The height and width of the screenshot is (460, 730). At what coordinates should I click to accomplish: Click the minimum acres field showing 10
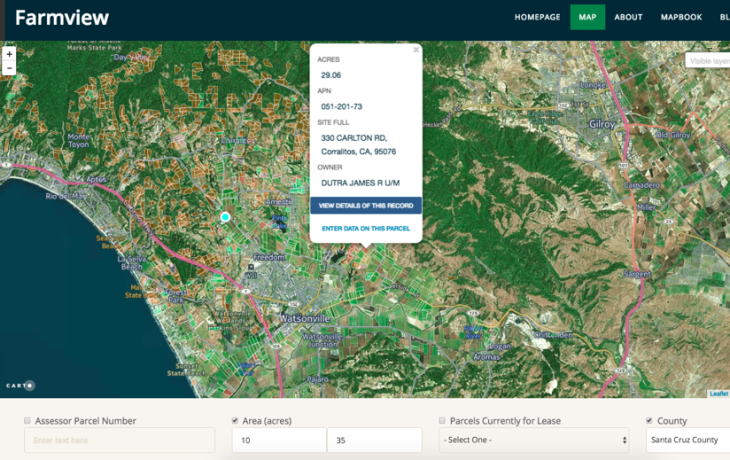tap(279, 440)
